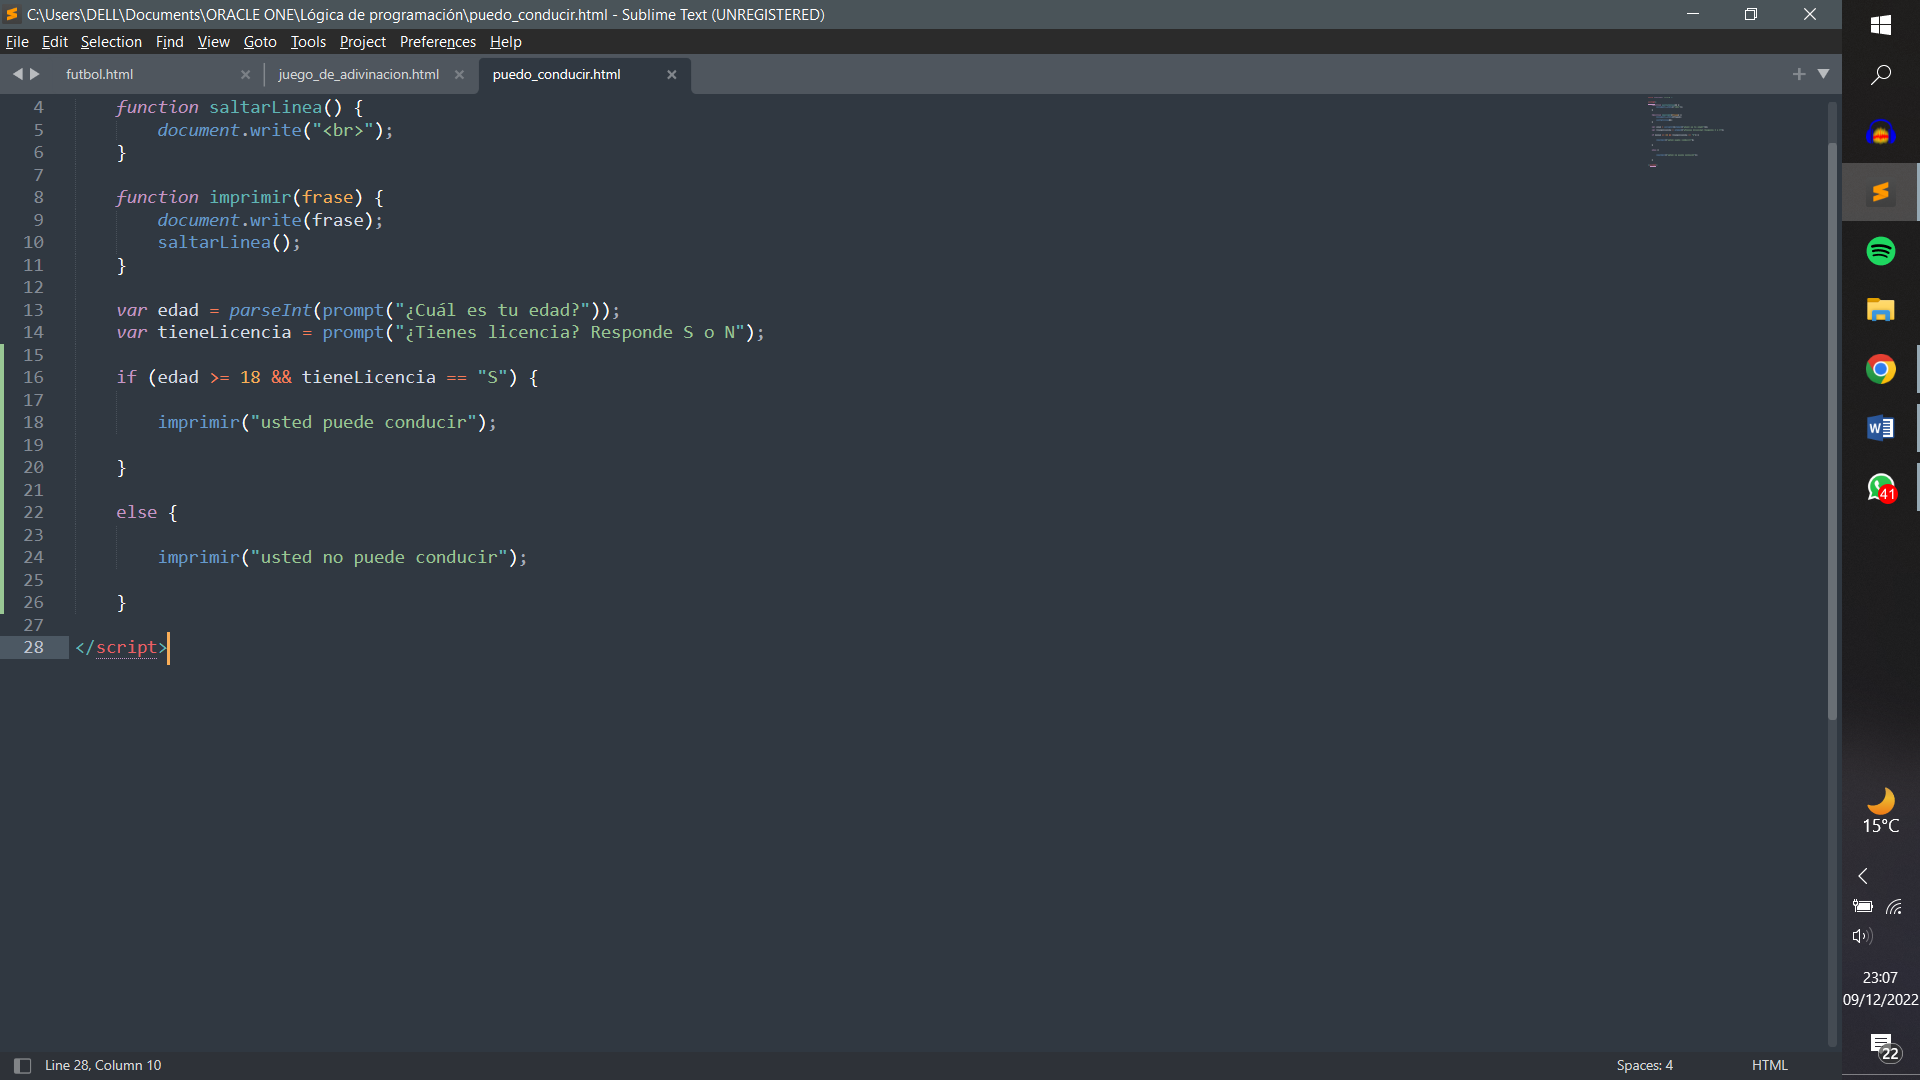1920x1080 pixels.
Task: Restore down the Sublime Text window
Action: 1751,14
